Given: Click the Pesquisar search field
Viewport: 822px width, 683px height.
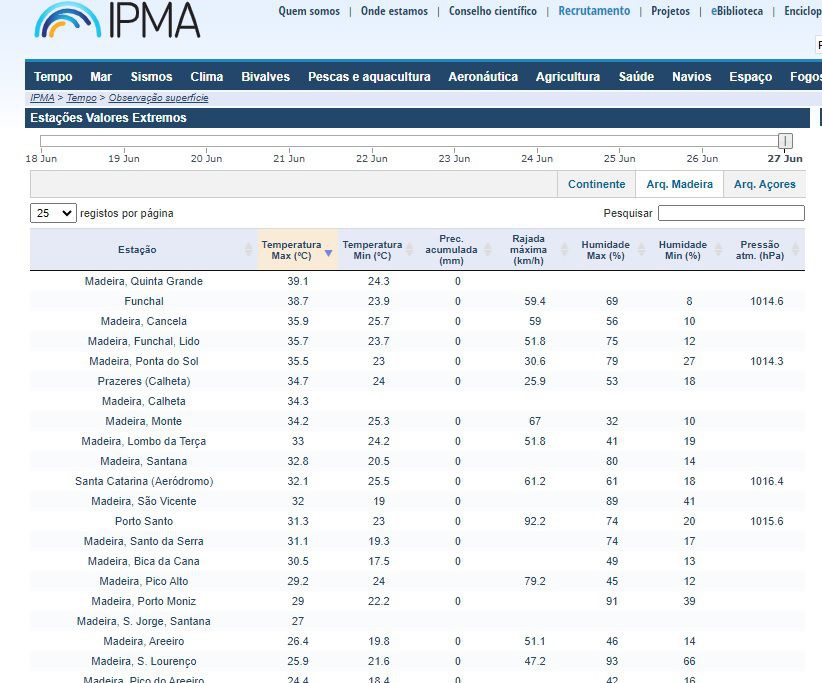Looking at the screenshot, I should (730, 213).
